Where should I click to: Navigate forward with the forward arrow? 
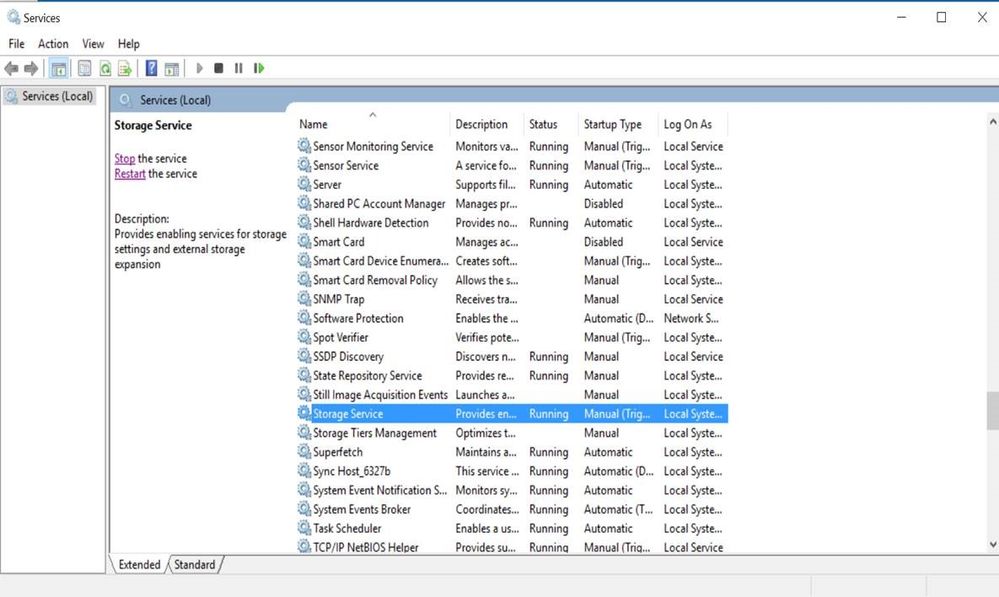coord(31,68)
